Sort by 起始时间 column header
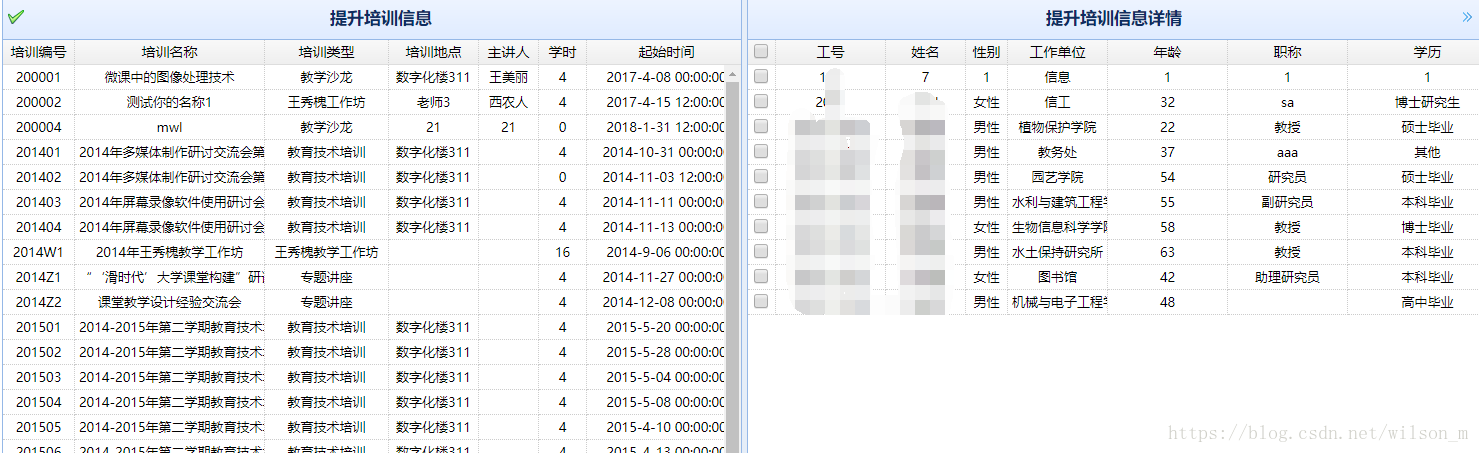Image resolution: width=1479 pixels, height=453 pixels. [x=665, y=52]
